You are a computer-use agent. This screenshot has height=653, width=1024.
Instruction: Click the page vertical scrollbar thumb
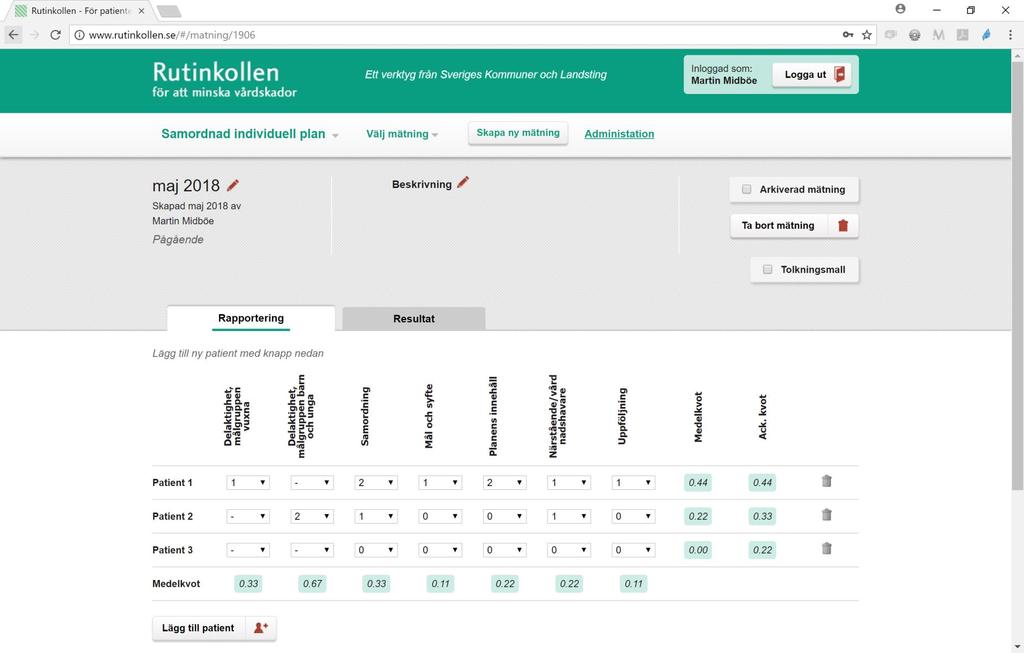tap(1017, 274)
